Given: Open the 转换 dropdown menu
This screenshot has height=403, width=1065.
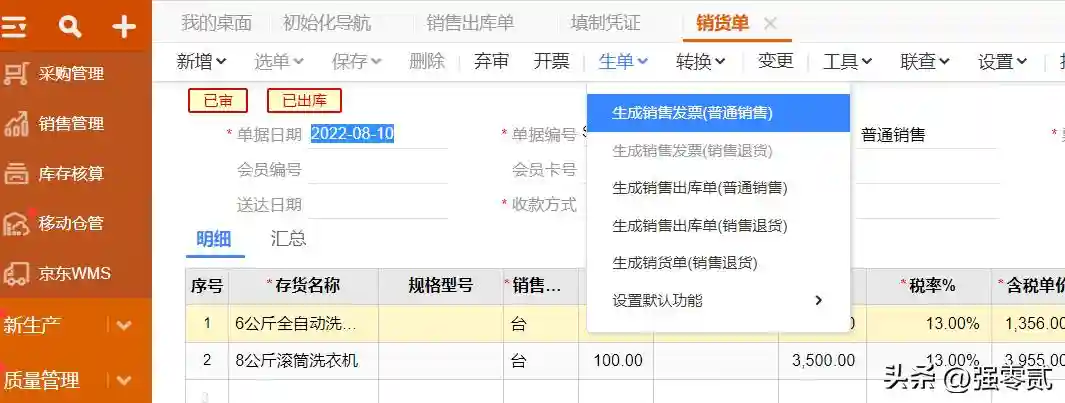Looking at the screenshot, I should coord(700,62).
